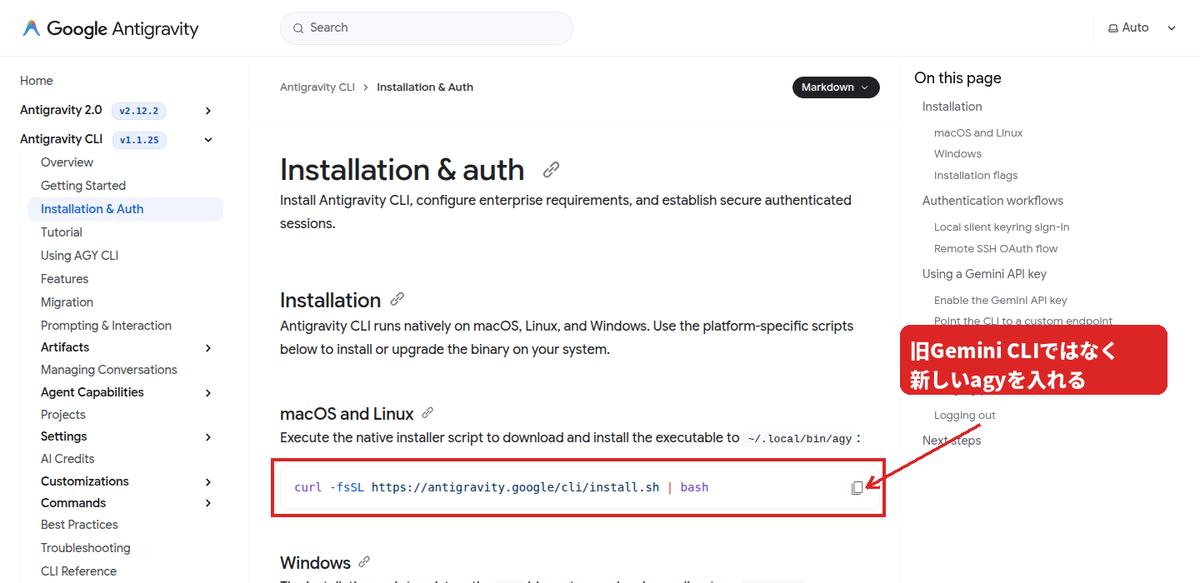Go to Home in sidebar

pyautogui.click(x=37, y=81)
